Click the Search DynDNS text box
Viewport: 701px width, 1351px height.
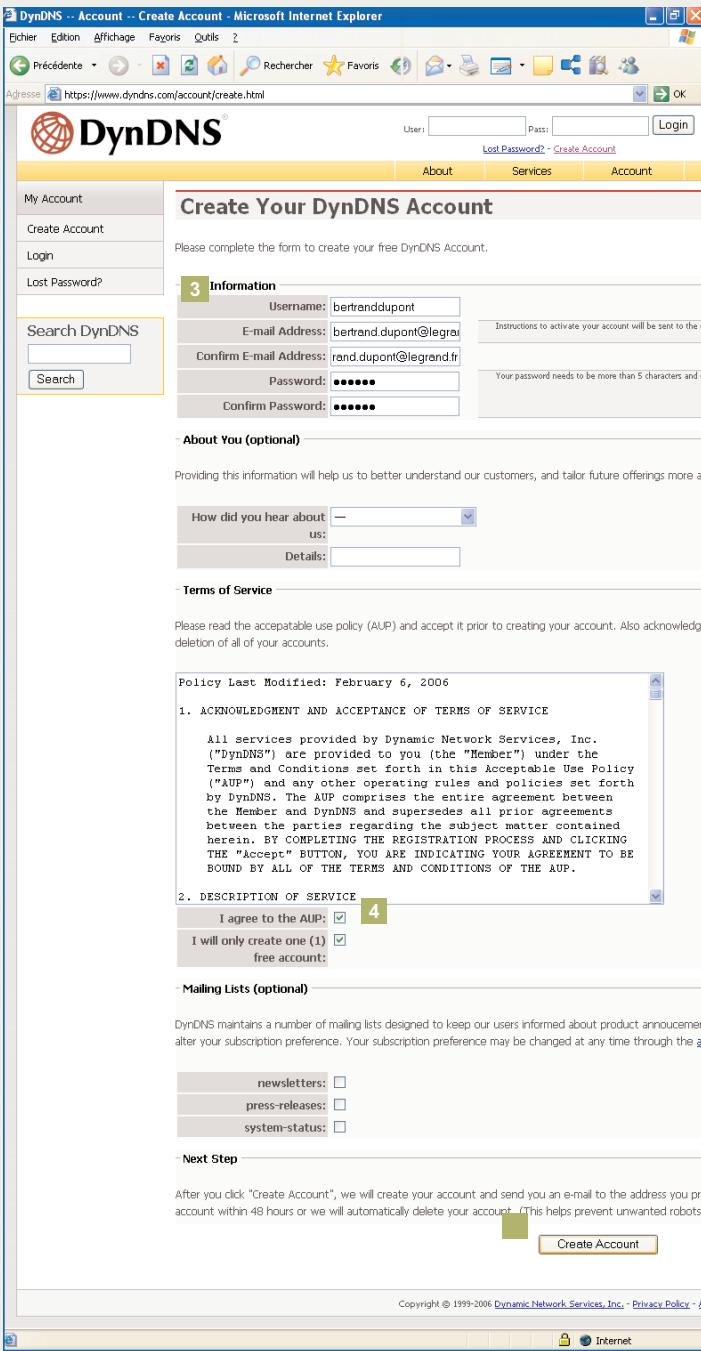79,353
